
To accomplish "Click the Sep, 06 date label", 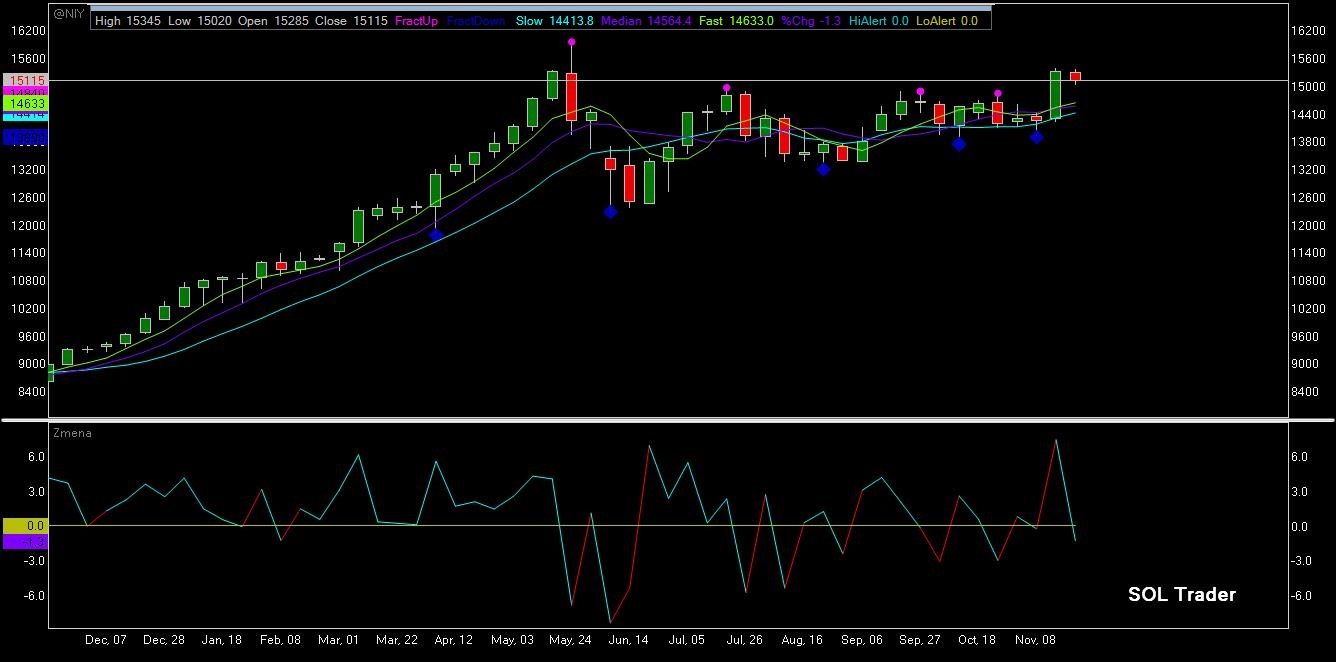I will 862,640.
